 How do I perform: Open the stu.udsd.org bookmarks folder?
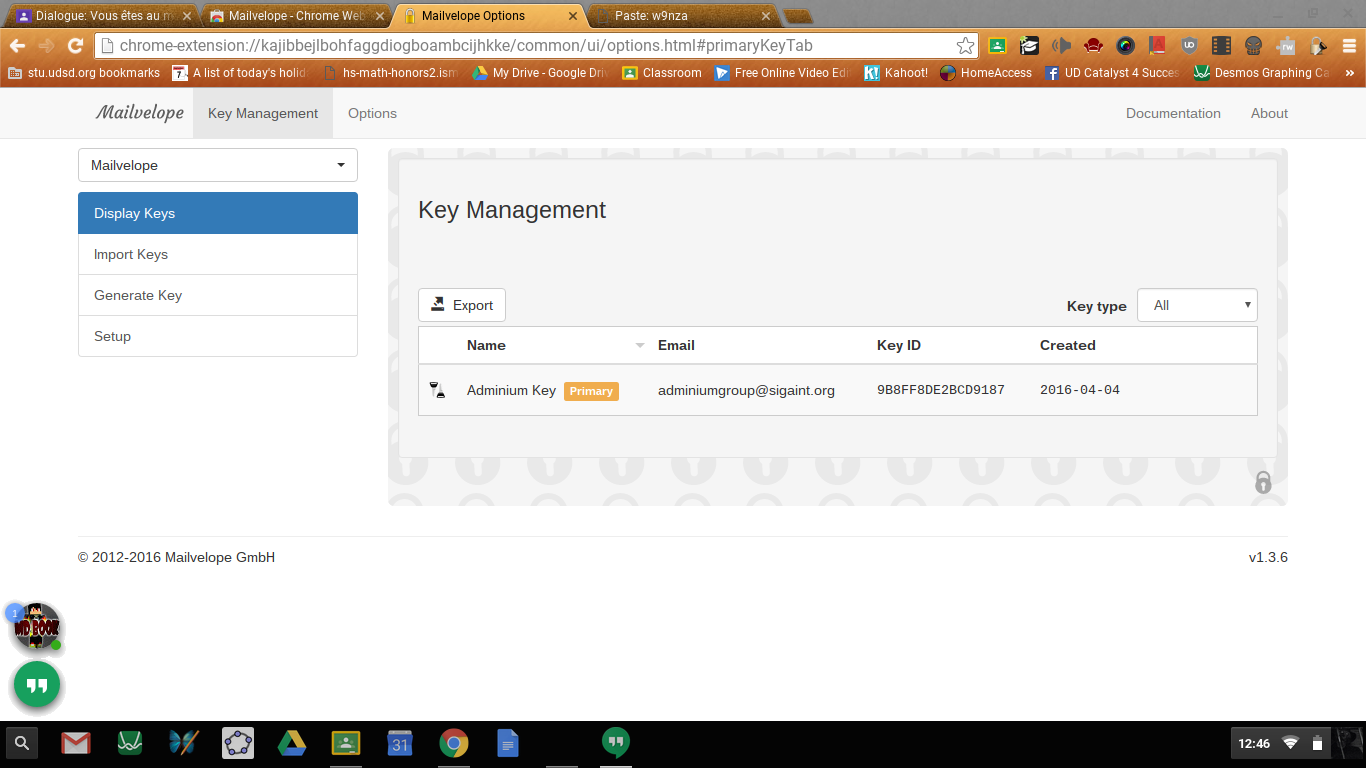click(84, 73)
